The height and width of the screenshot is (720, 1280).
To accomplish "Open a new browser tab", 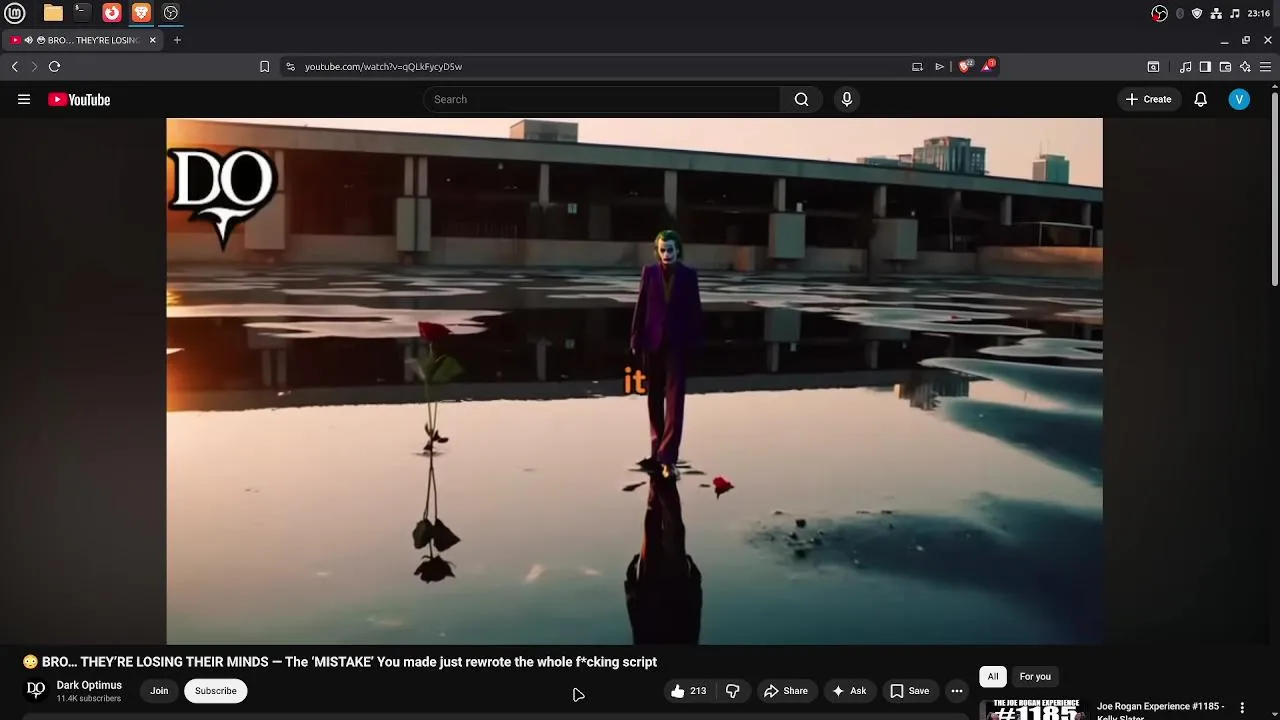I will (x=177, y=40).
